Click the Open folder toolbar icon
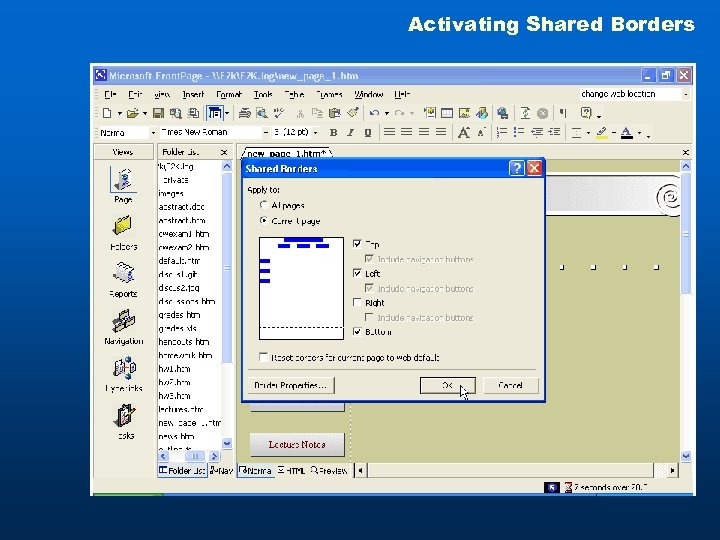This screenshot has height=540, width=720. coord(132,113)
